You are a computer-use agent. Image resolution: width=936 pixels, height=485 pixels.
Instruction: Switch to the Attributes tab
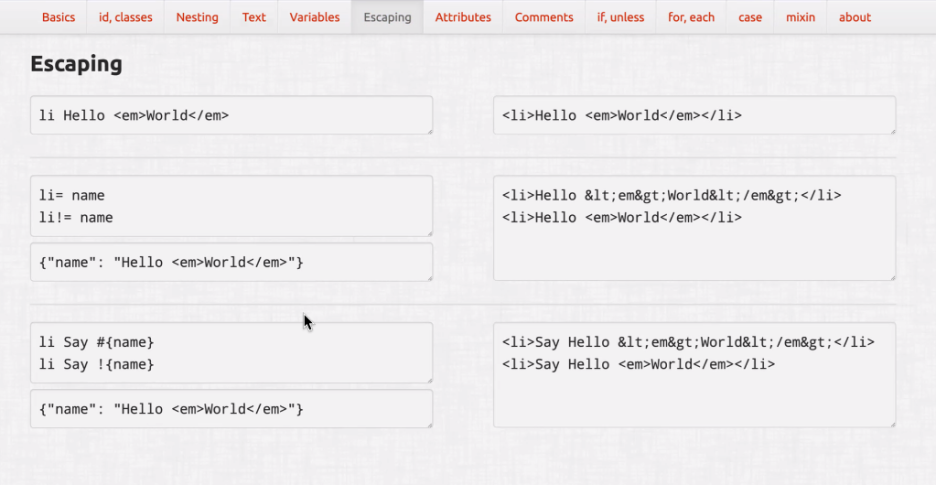(x=463, y=17)
